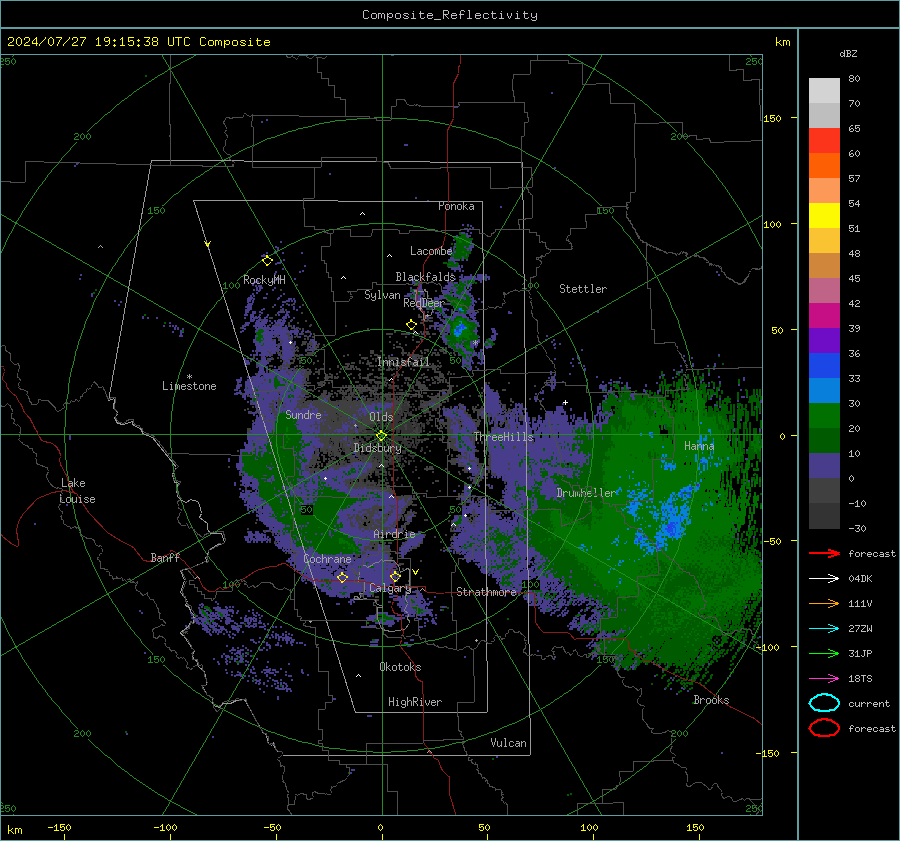Click the magenta 18TS arrow icon
The width and height of the screenshot is (900, 841).
click(x=824, y=678)
